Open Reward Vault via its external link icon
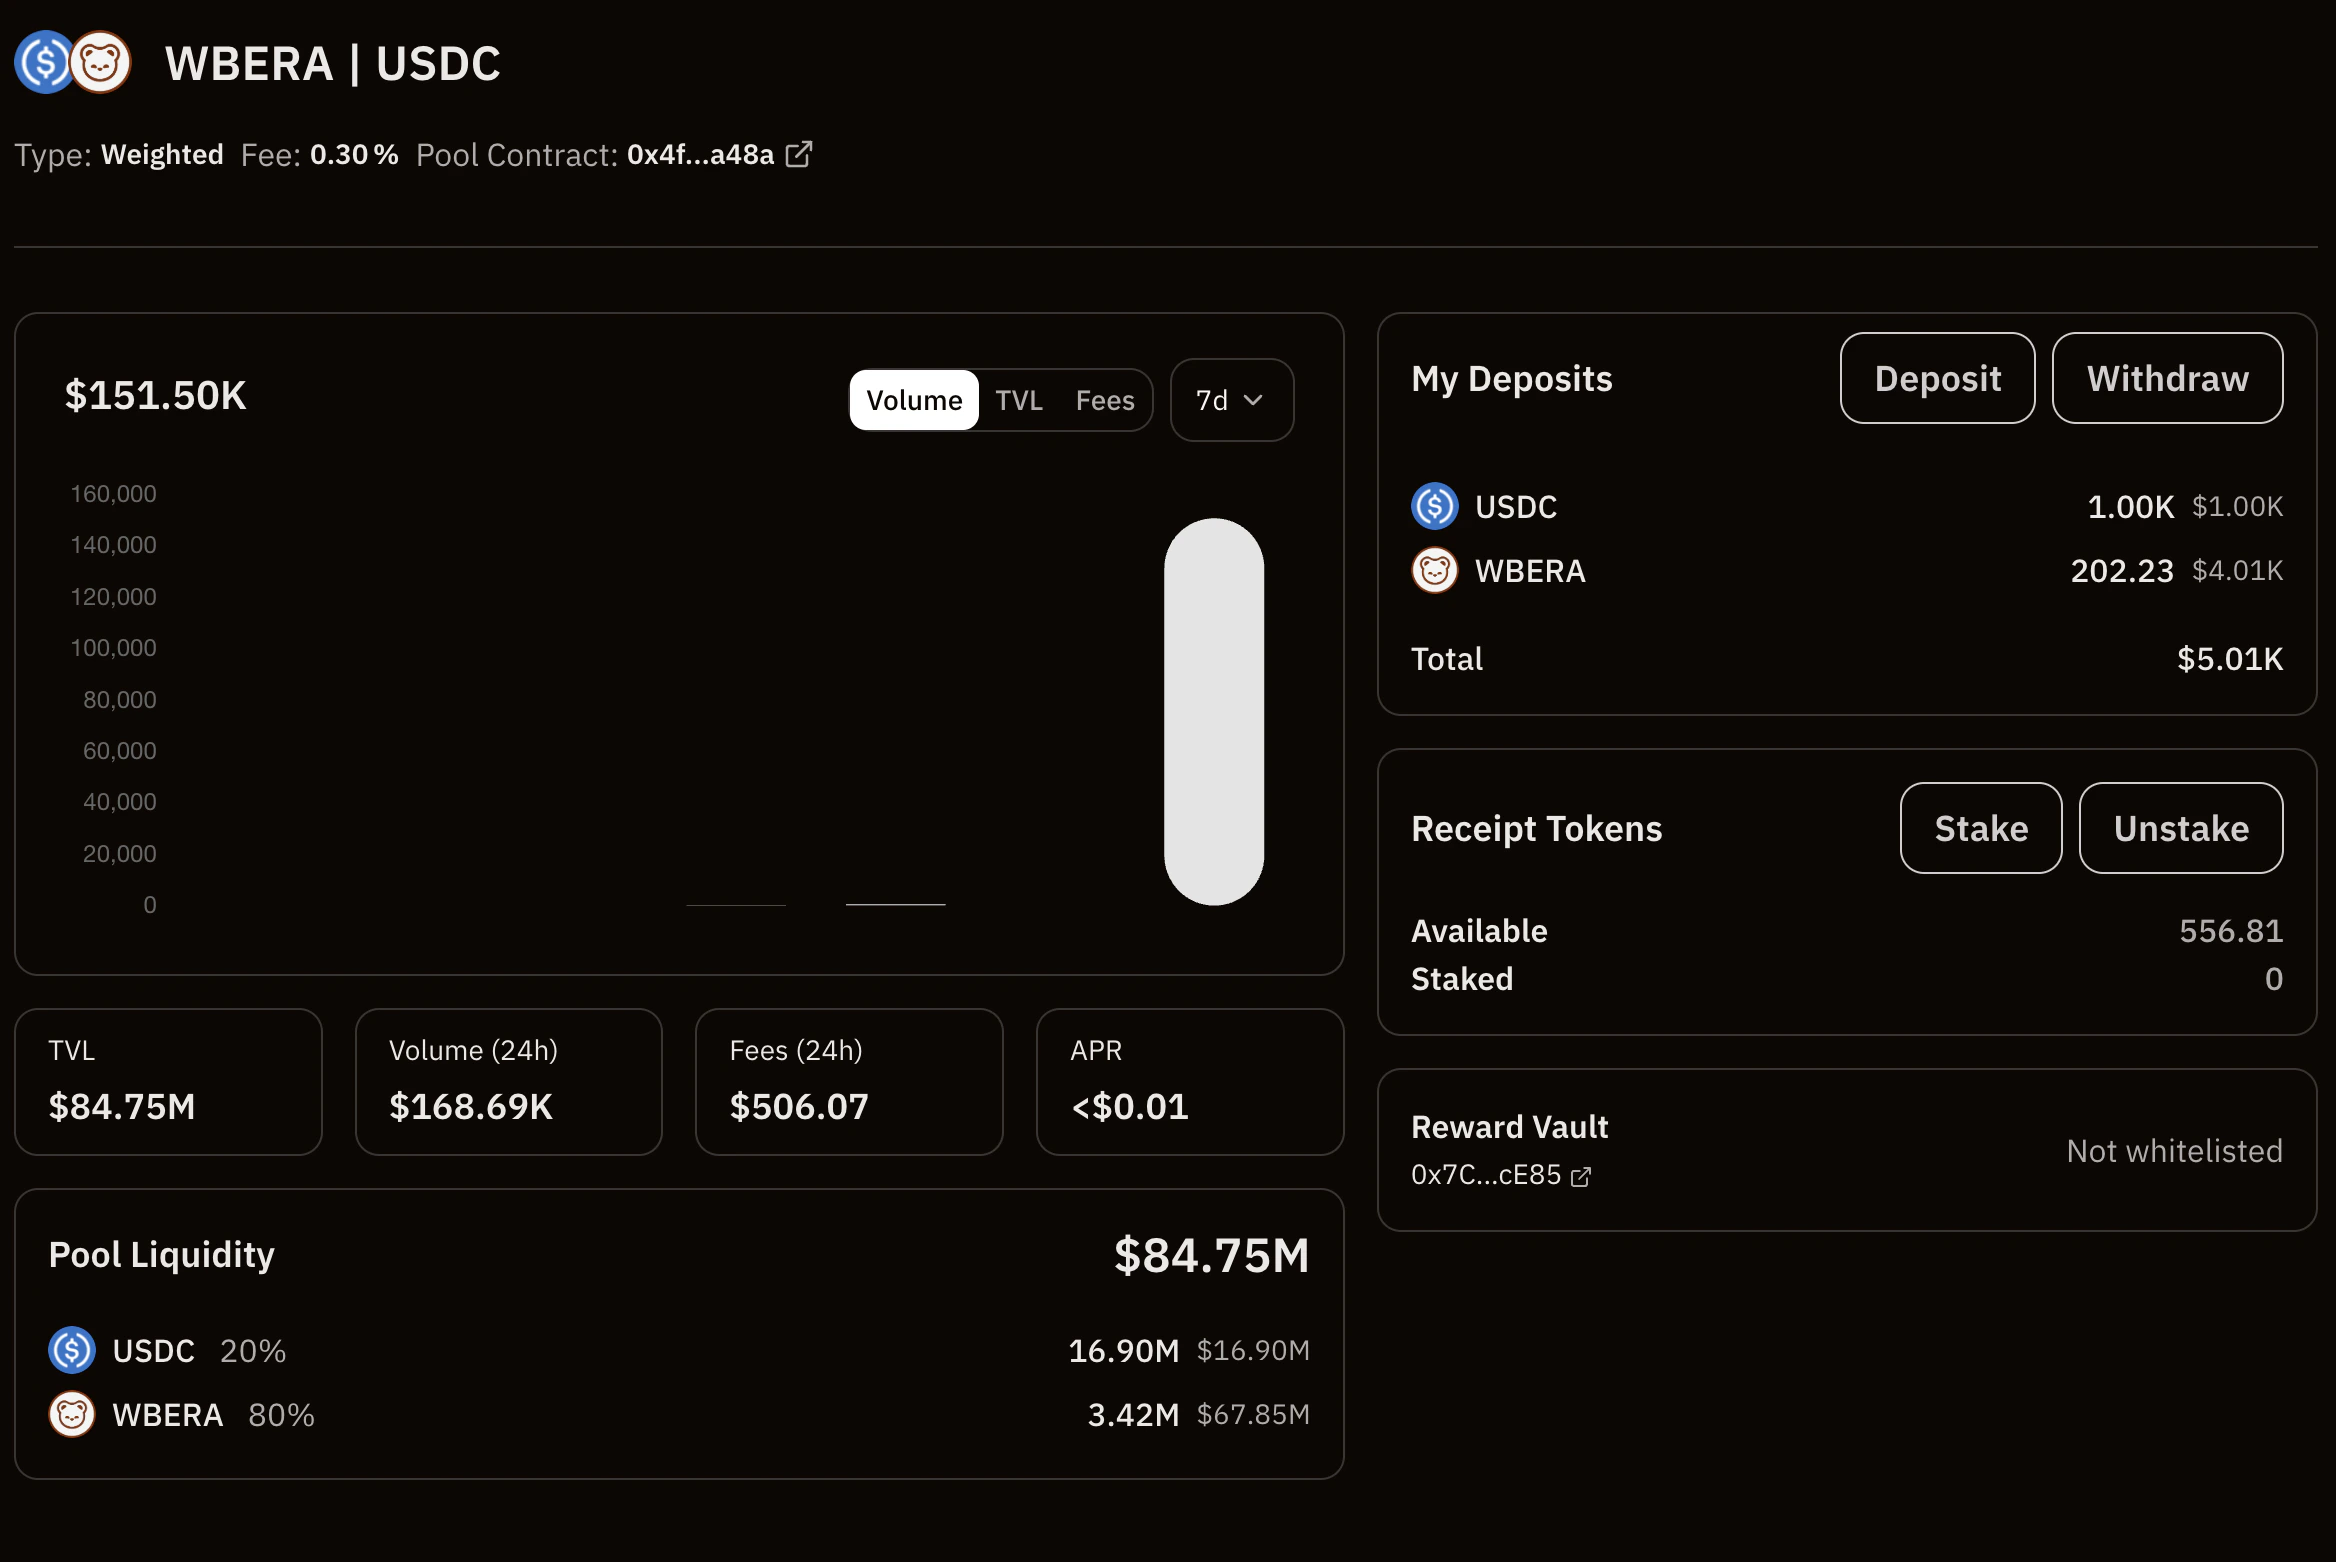Screen dimensions: 2336x1562 click(x=1581, y=1176)
